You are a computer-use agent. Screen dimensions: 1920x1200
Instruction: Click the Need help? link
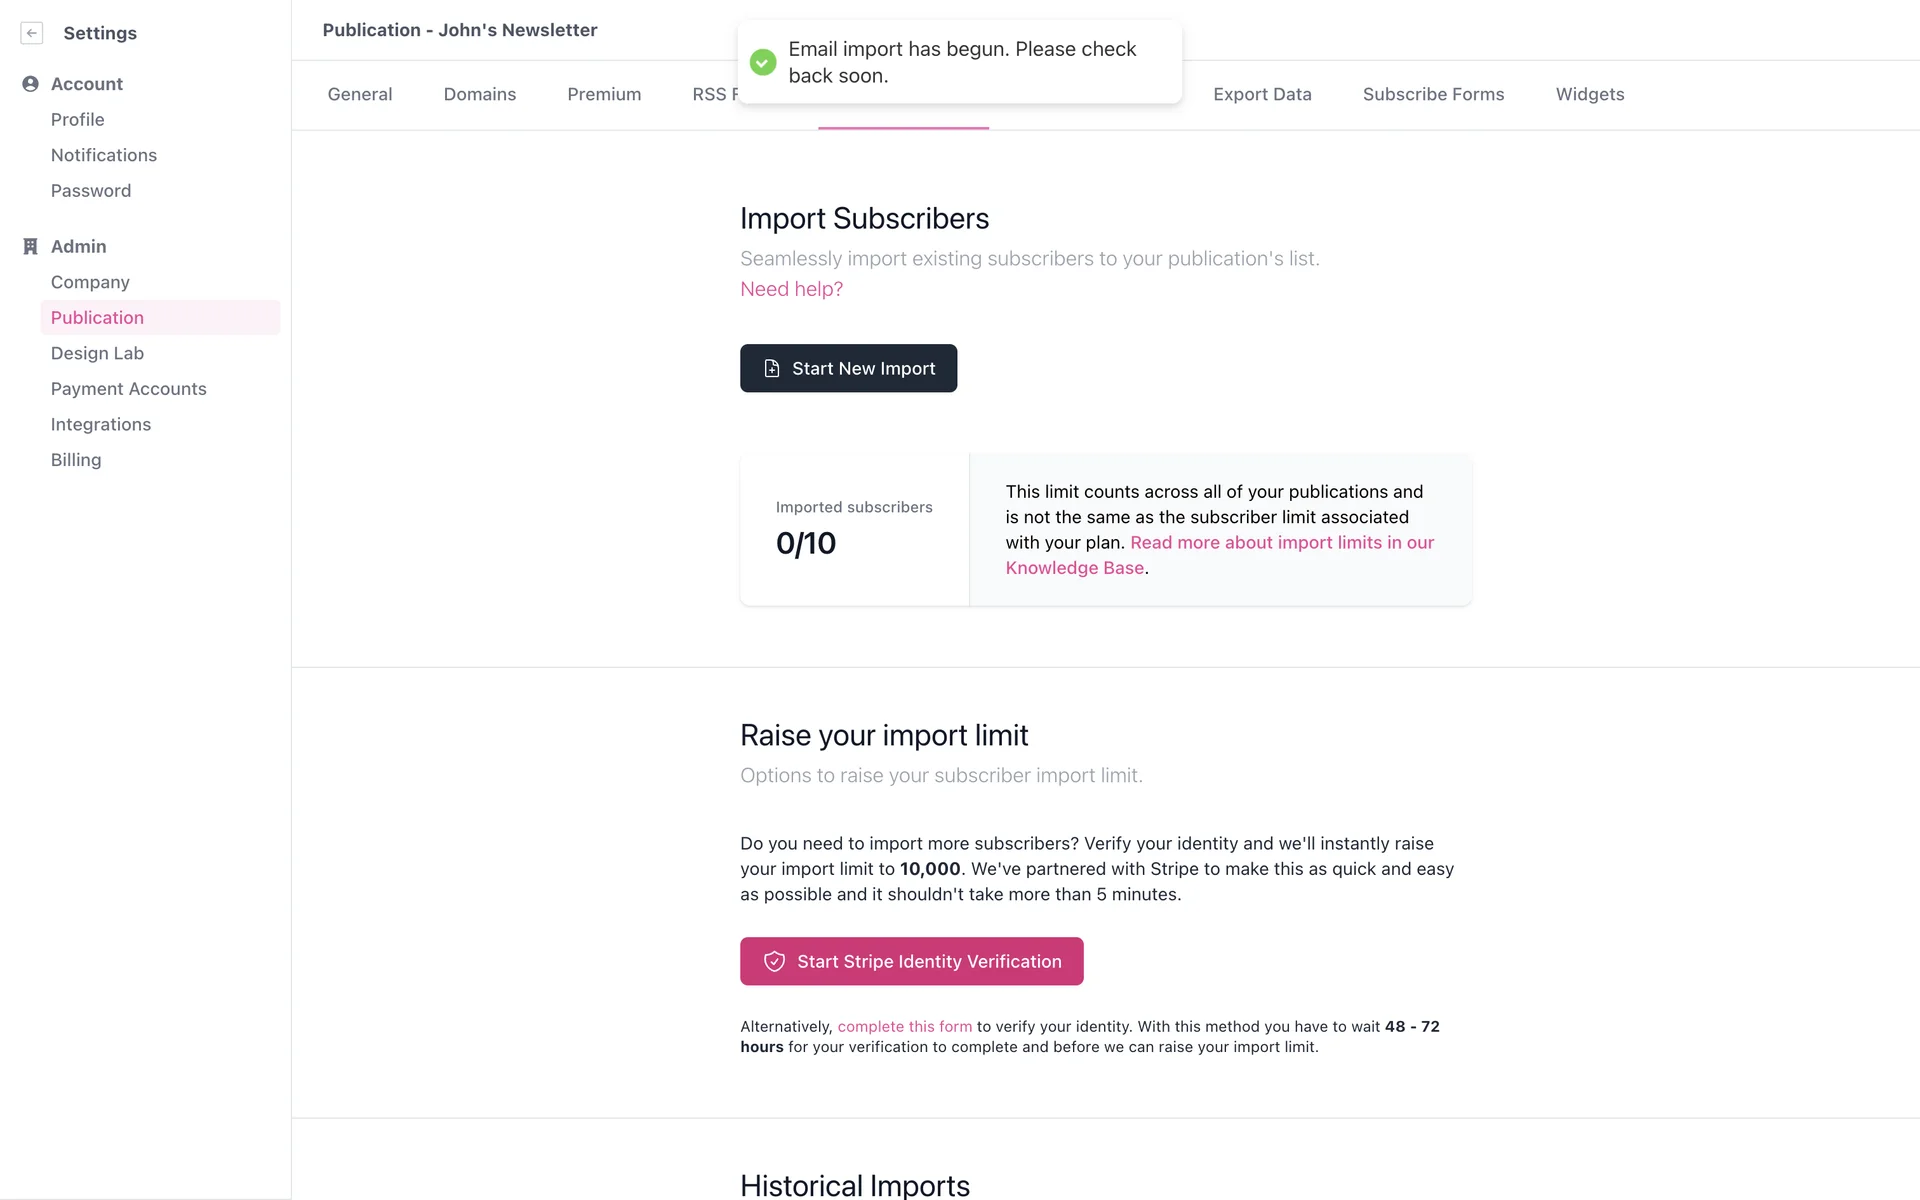tap(791, 289)
